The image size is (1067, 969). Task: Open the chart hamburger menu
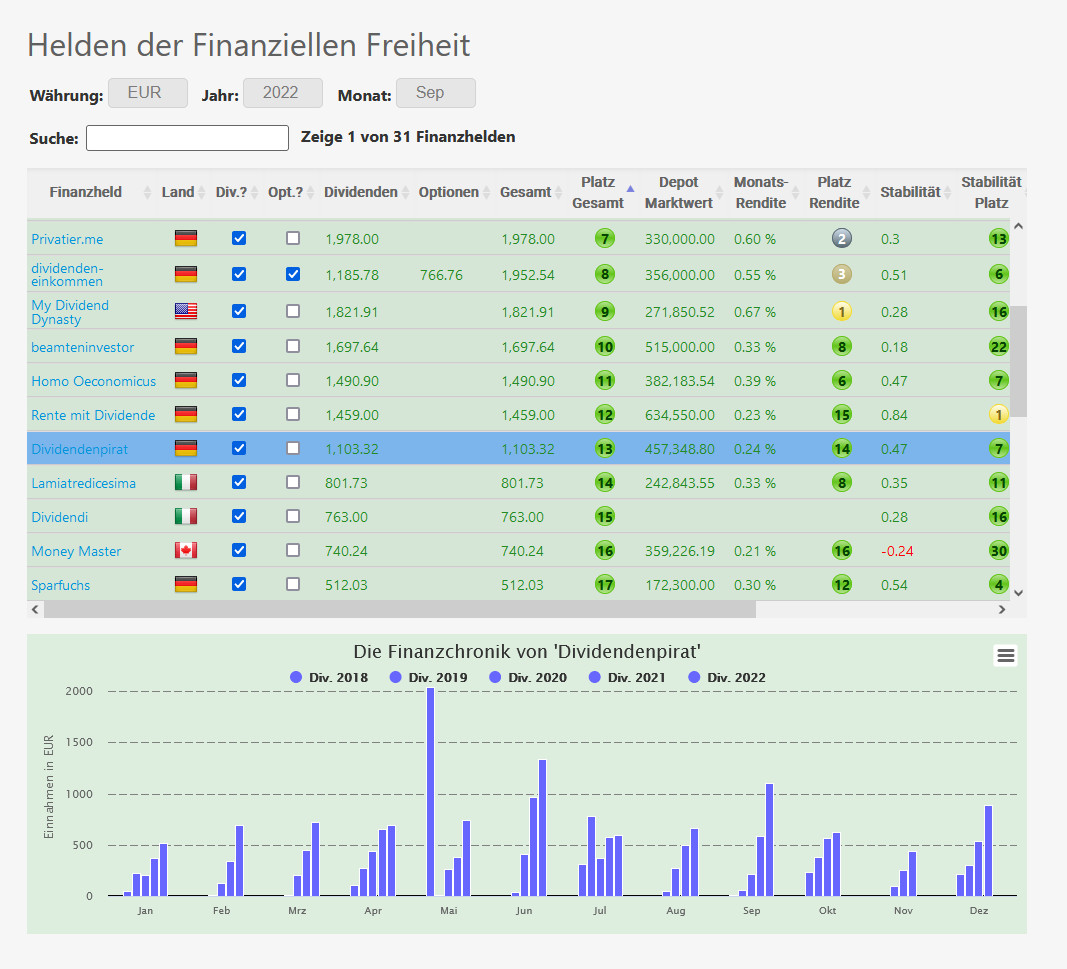point(1005,655)
